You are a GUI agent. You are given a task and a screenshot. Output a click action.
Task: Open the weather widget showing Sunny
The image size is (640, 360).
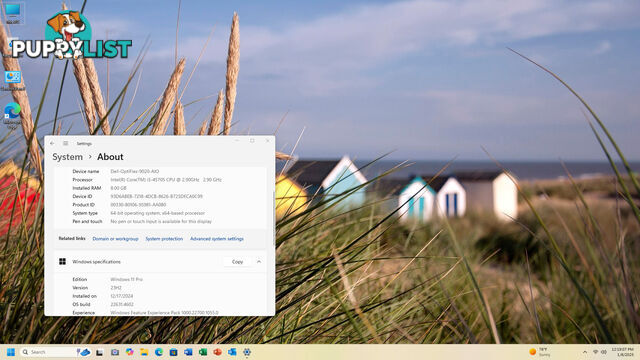pos(540,352)
